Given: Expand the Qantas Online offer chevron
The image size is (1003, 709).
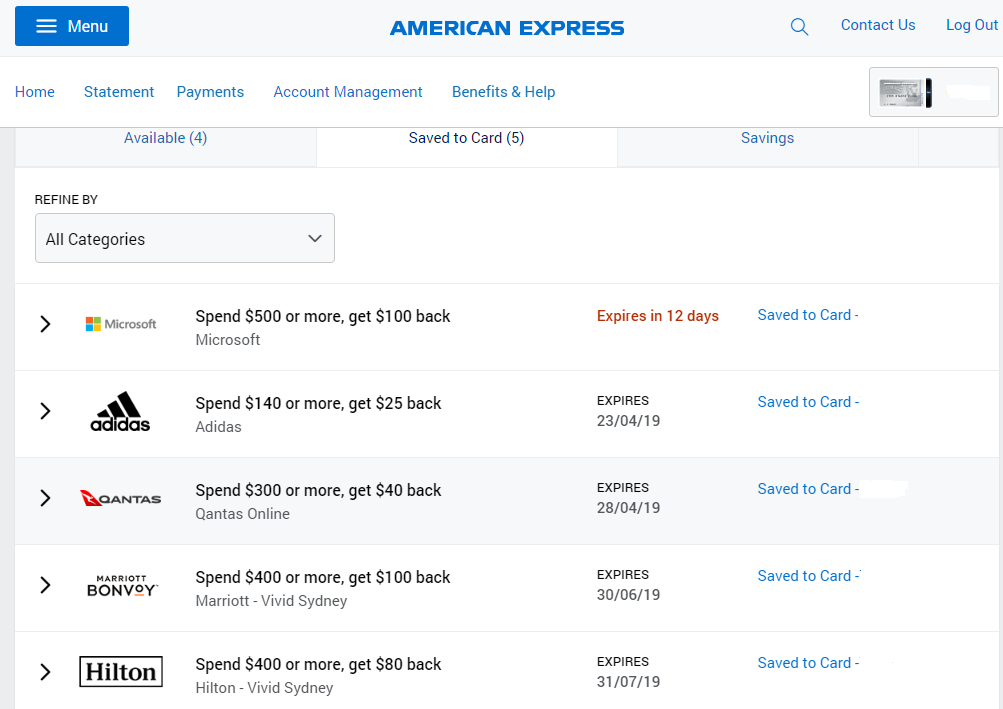Looking at the screenshot, I should [x=45, y=498].
